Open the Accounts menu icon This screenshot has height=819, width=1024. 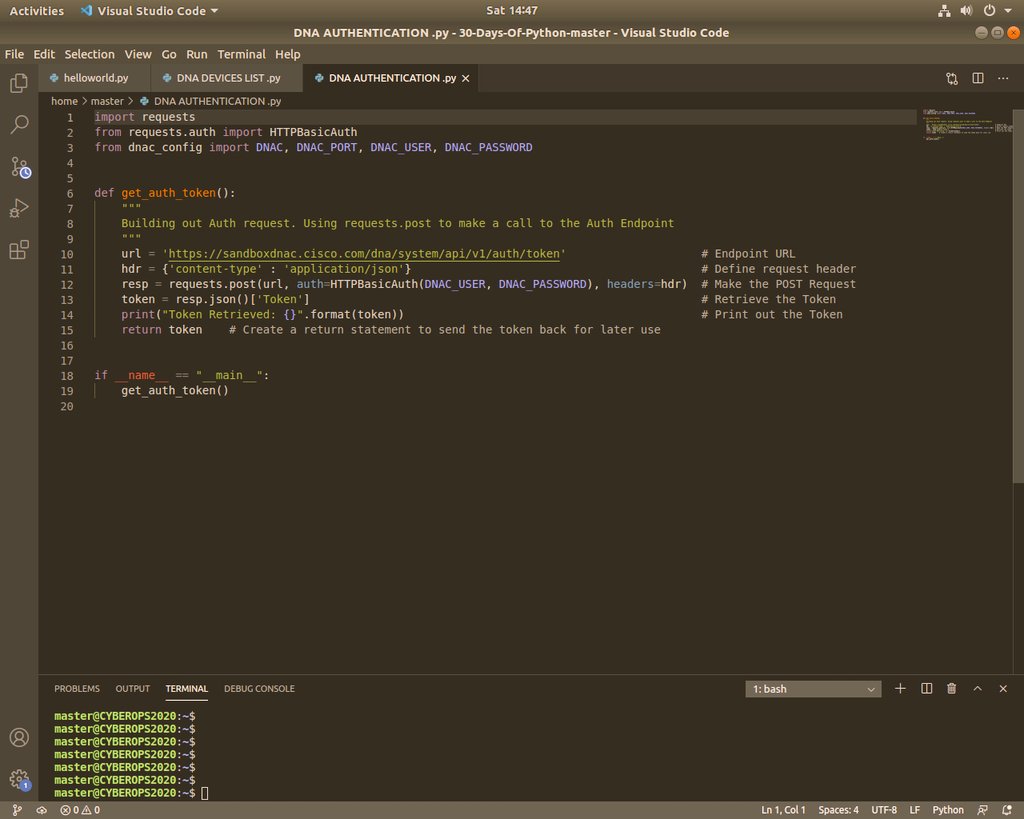pos(19,737)
